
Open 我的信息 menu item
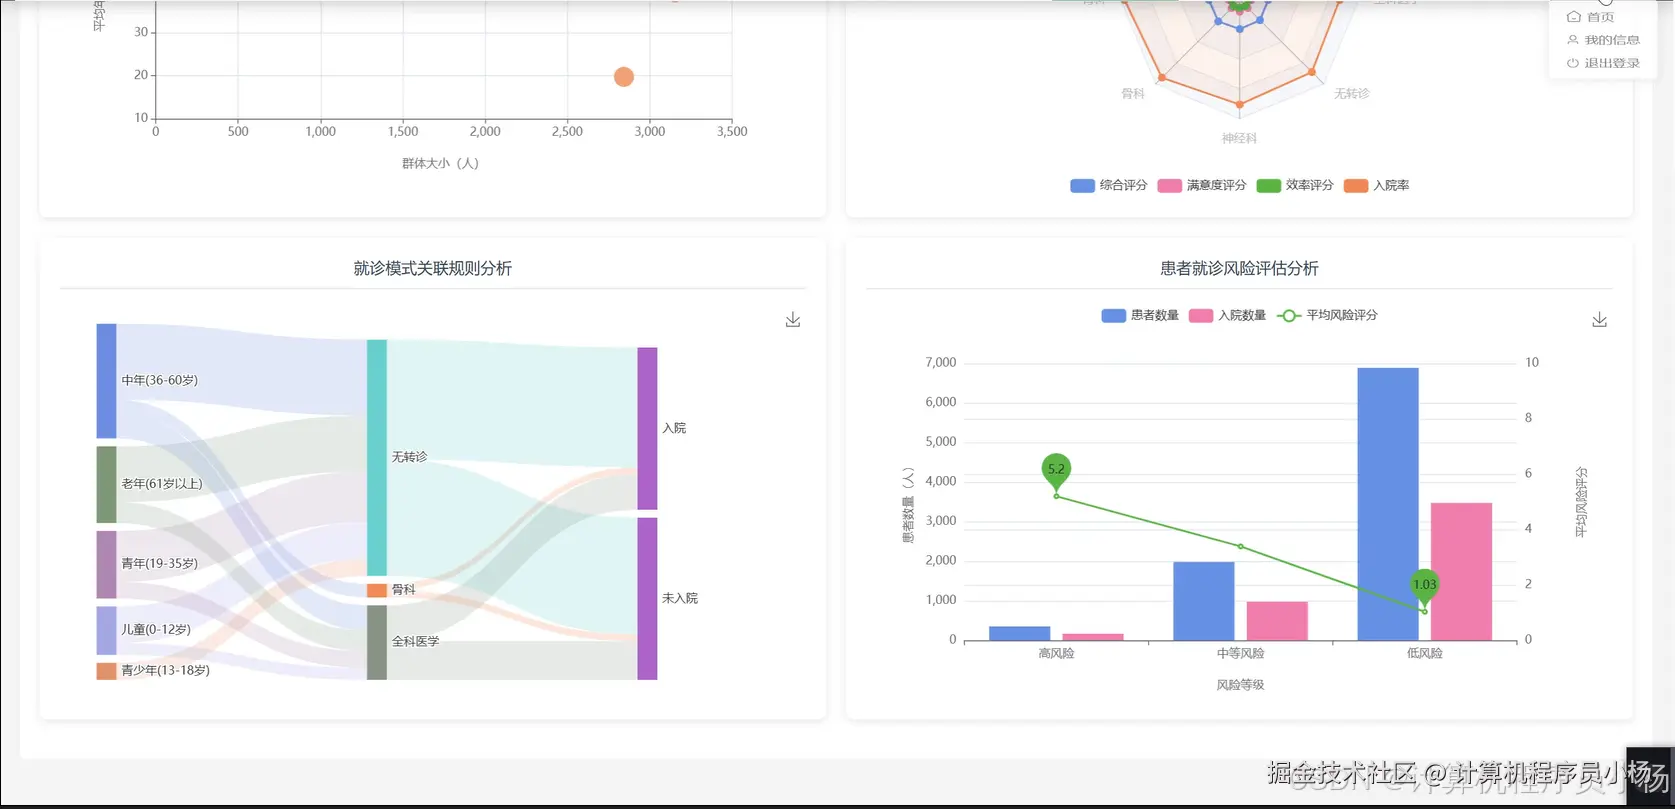click(x=1603, y=40)
